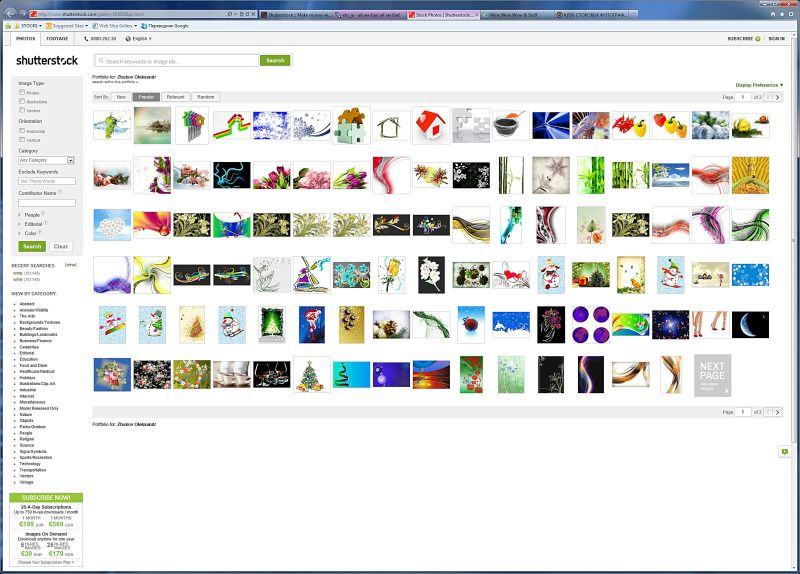Screen dimensions: 800x574
Task: Click the Contributor Name input field
Action: click(47, 203)
